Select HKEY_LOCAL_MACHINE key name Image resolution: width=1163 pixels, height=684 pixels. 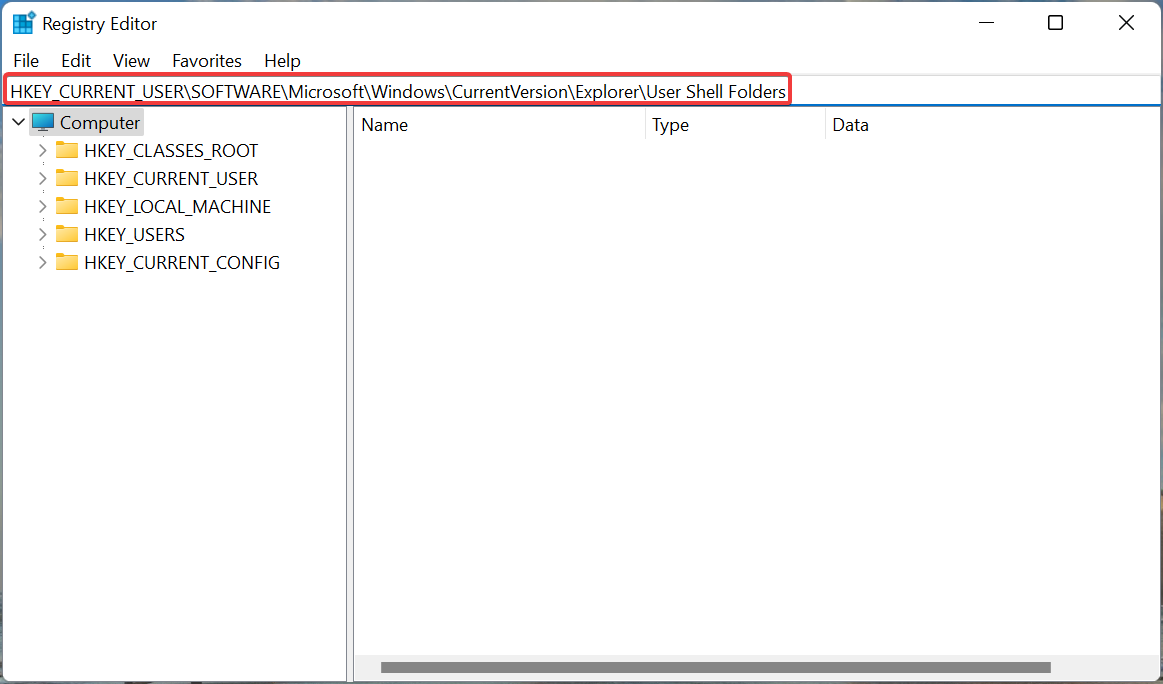pos(177,206)
